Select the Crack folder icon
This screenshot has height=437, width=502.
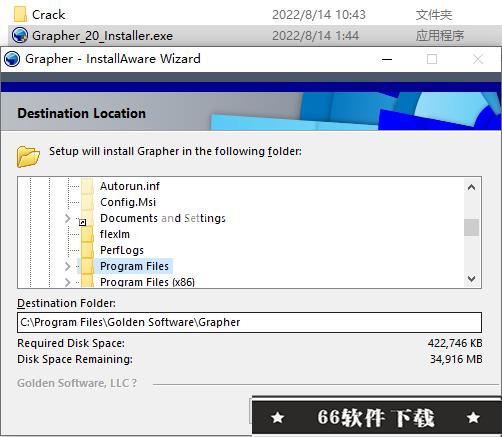coord(20,15)
